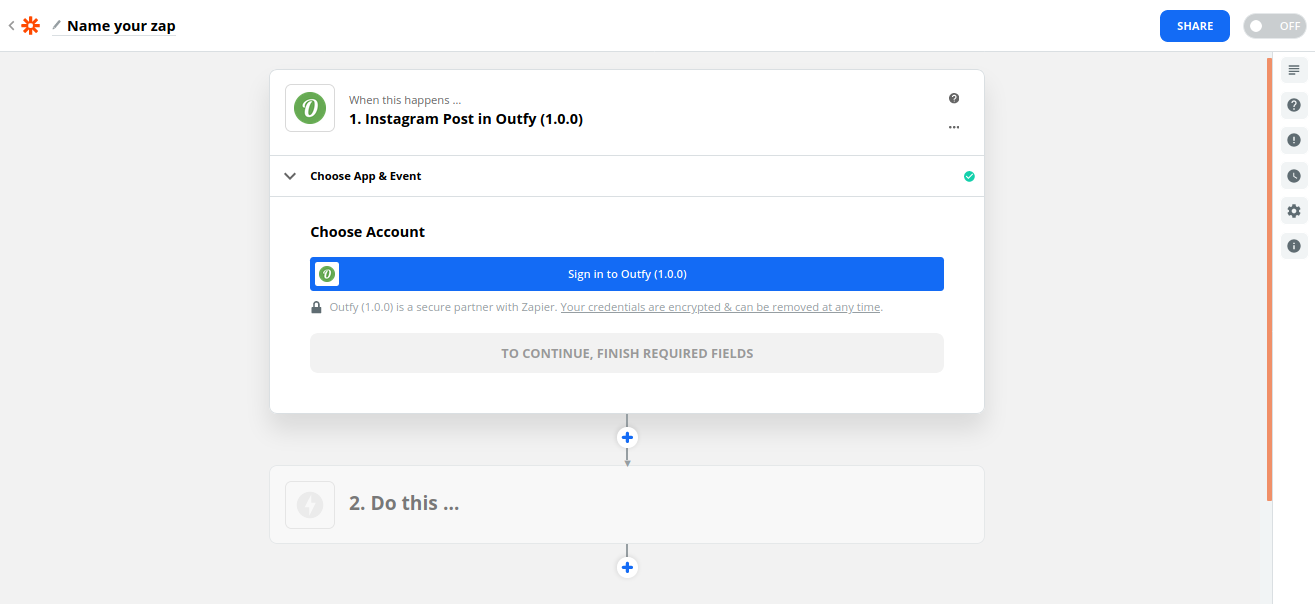Image resolution: width=1315 pixels, height=604 pixels.
Task: Click 'When this happens ...' label
Action: pos(405,100)
